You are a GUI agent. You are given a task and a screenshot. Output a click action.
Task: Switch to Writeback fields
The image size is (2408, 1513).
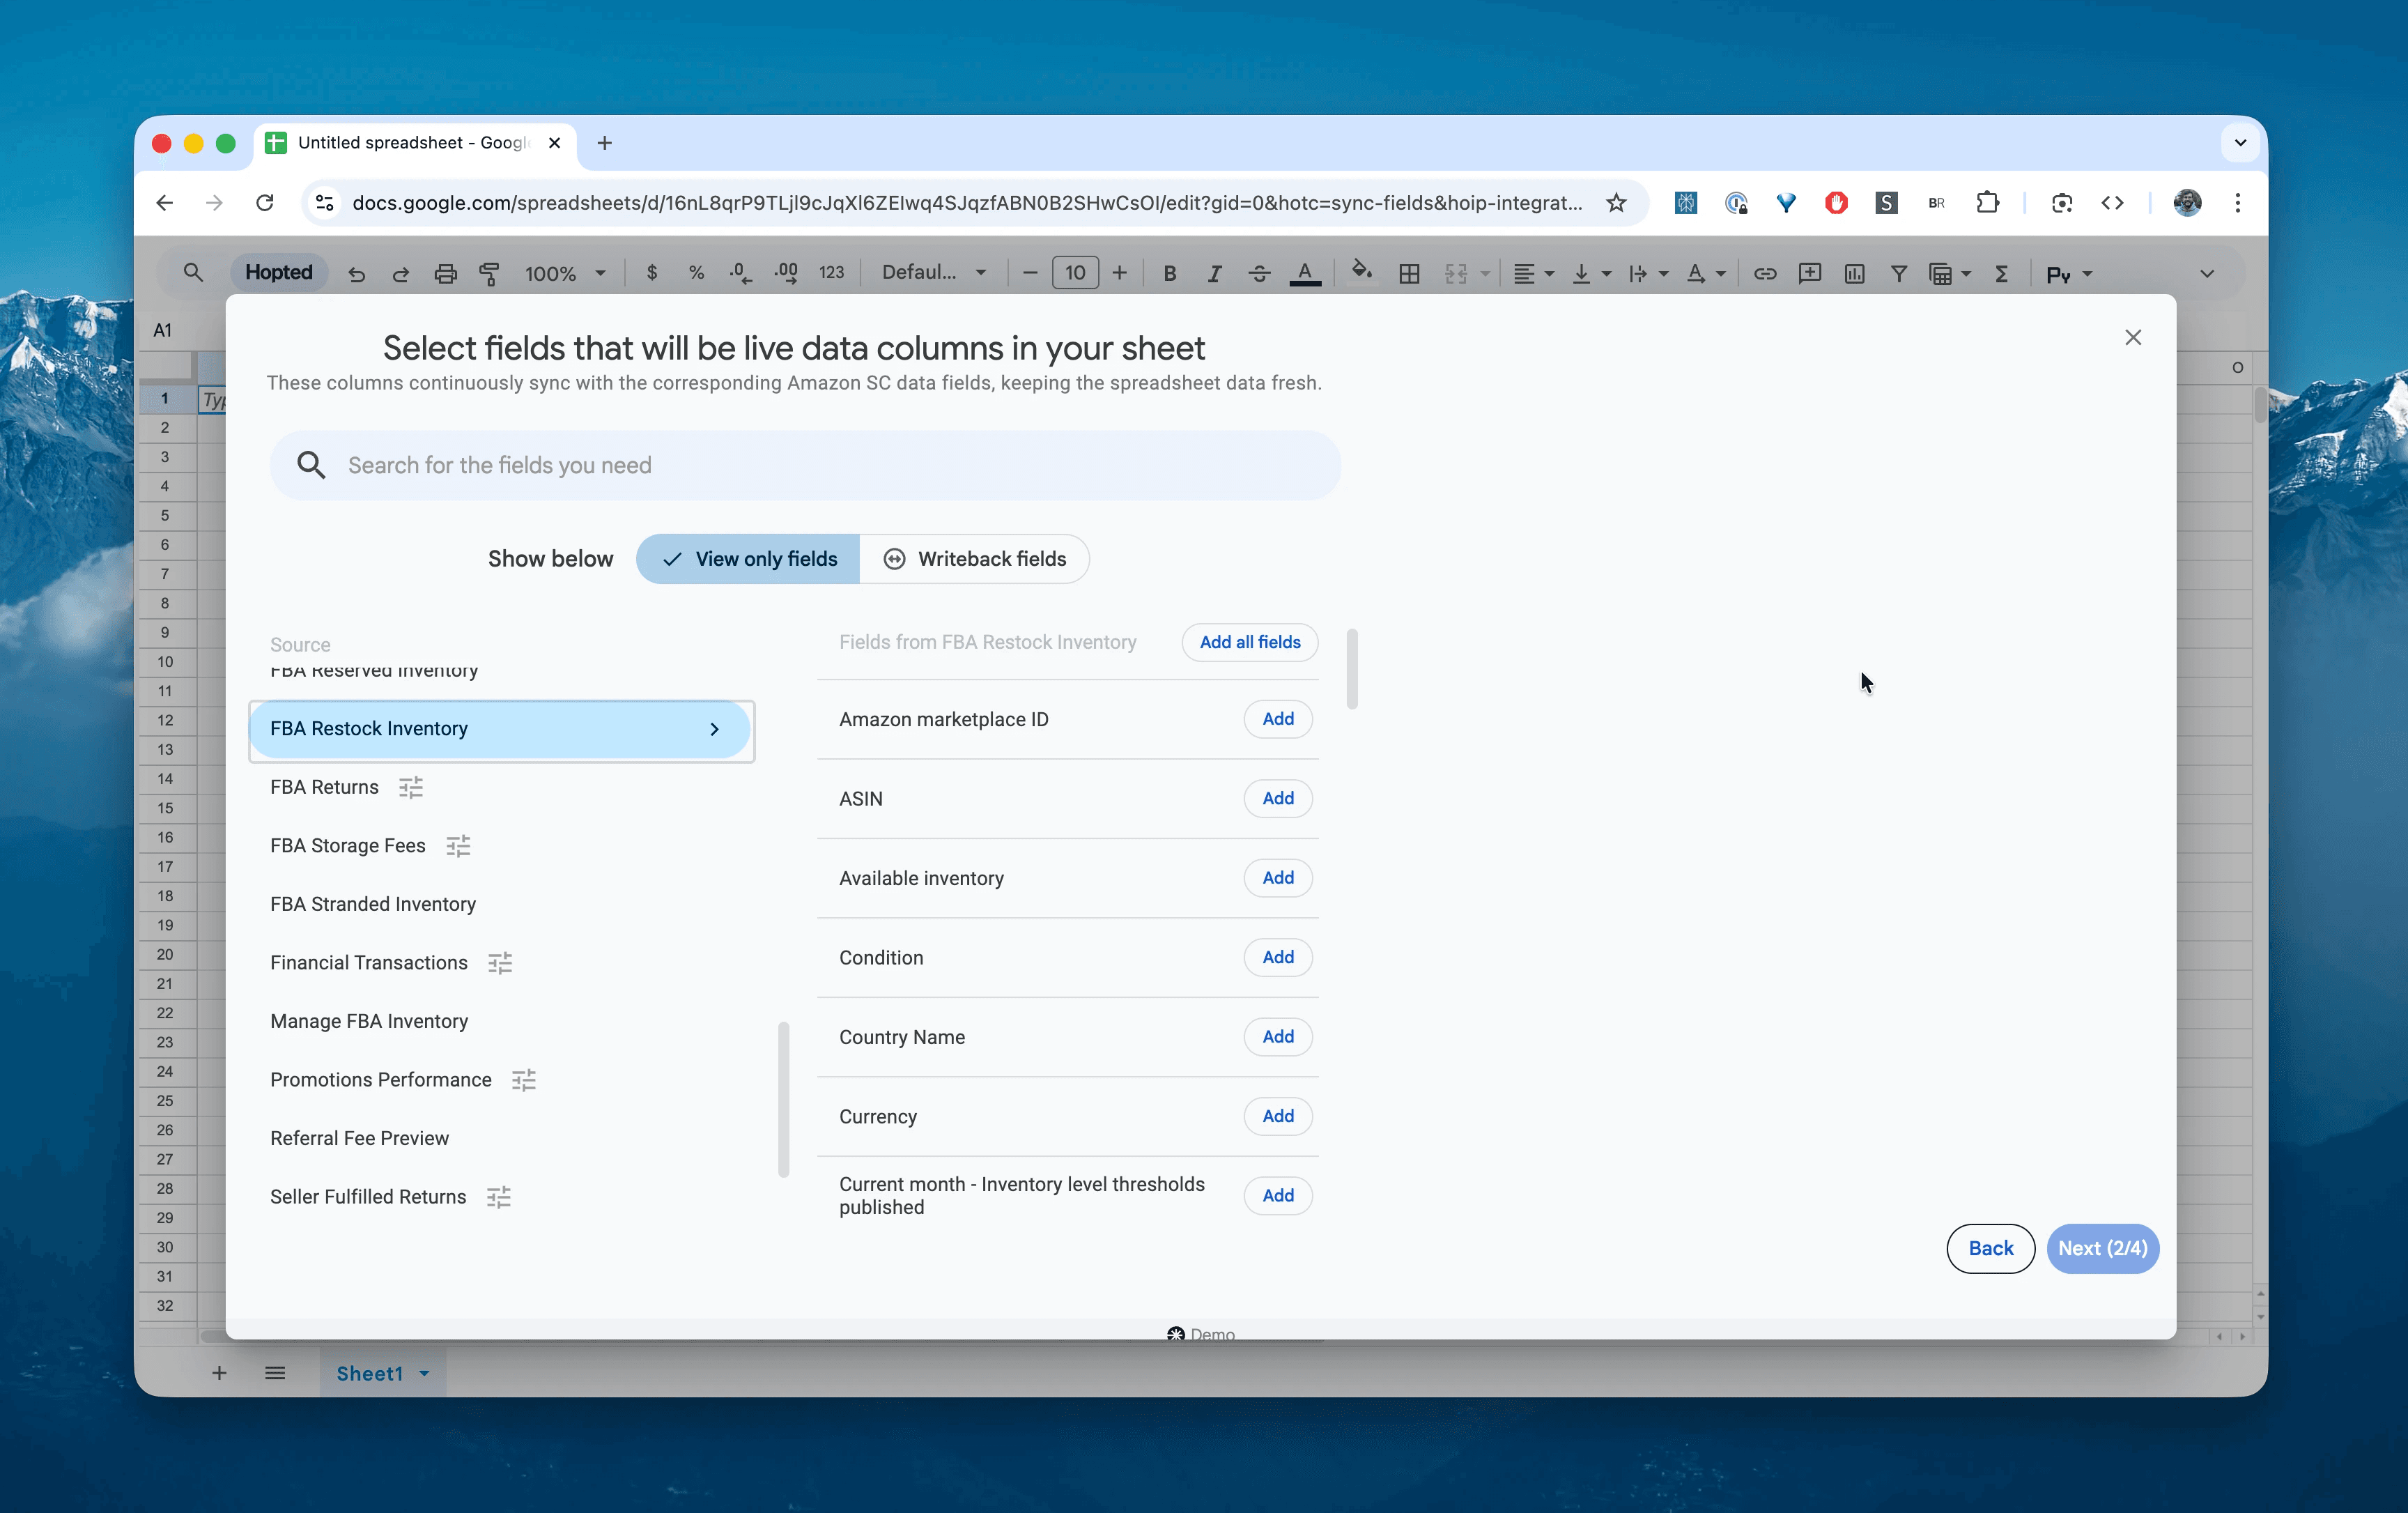[x=974, y=559]
